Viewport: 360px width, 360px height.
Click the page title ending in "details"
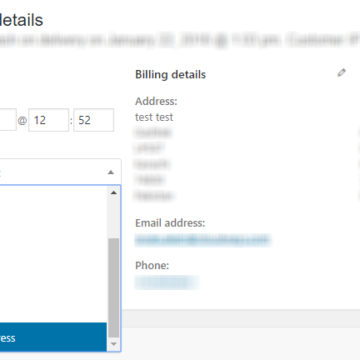[21, 20]
